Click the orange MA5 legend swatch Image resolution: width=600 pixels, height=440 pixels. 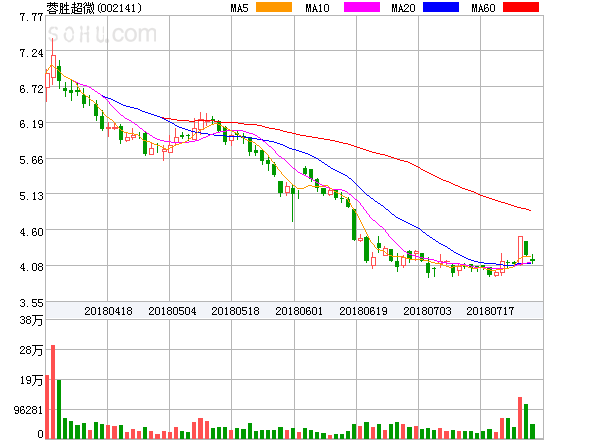[274, 7]
